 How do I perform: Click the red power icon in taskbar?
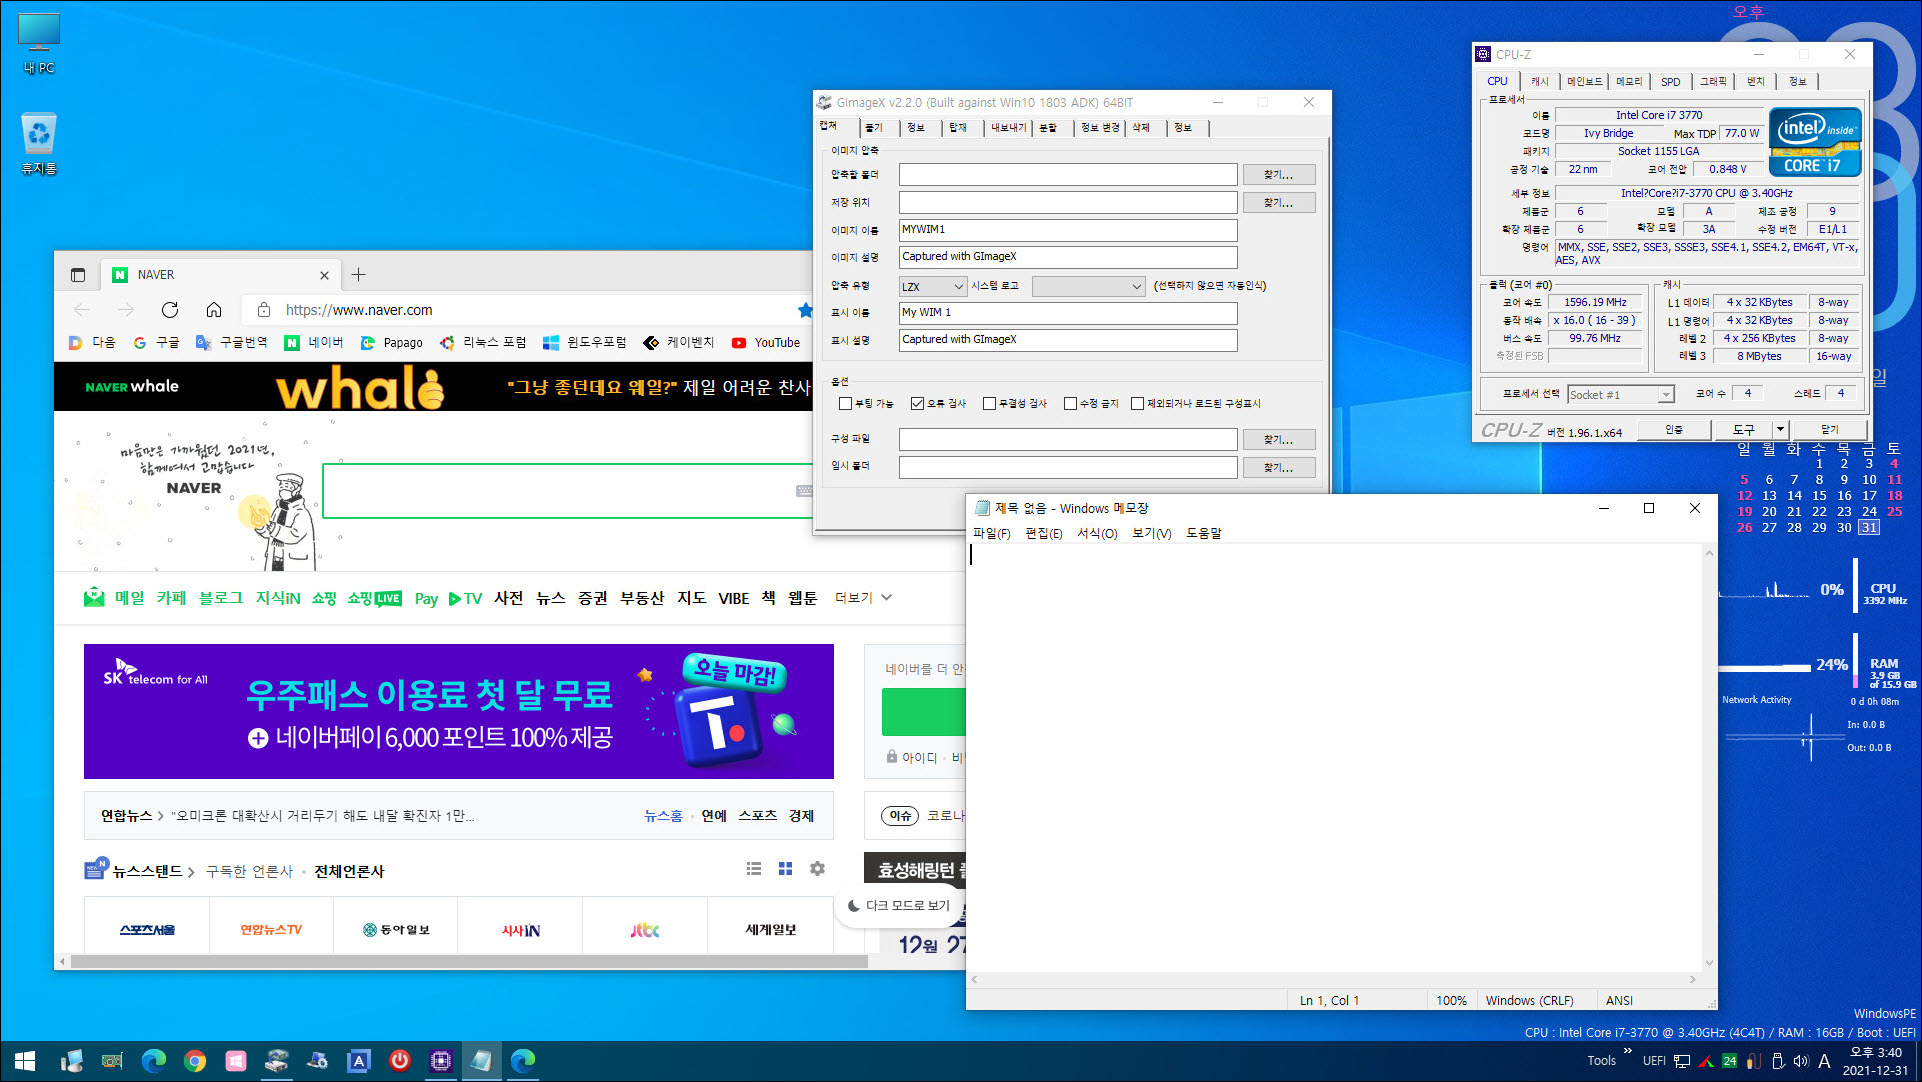pos(399,1061)
